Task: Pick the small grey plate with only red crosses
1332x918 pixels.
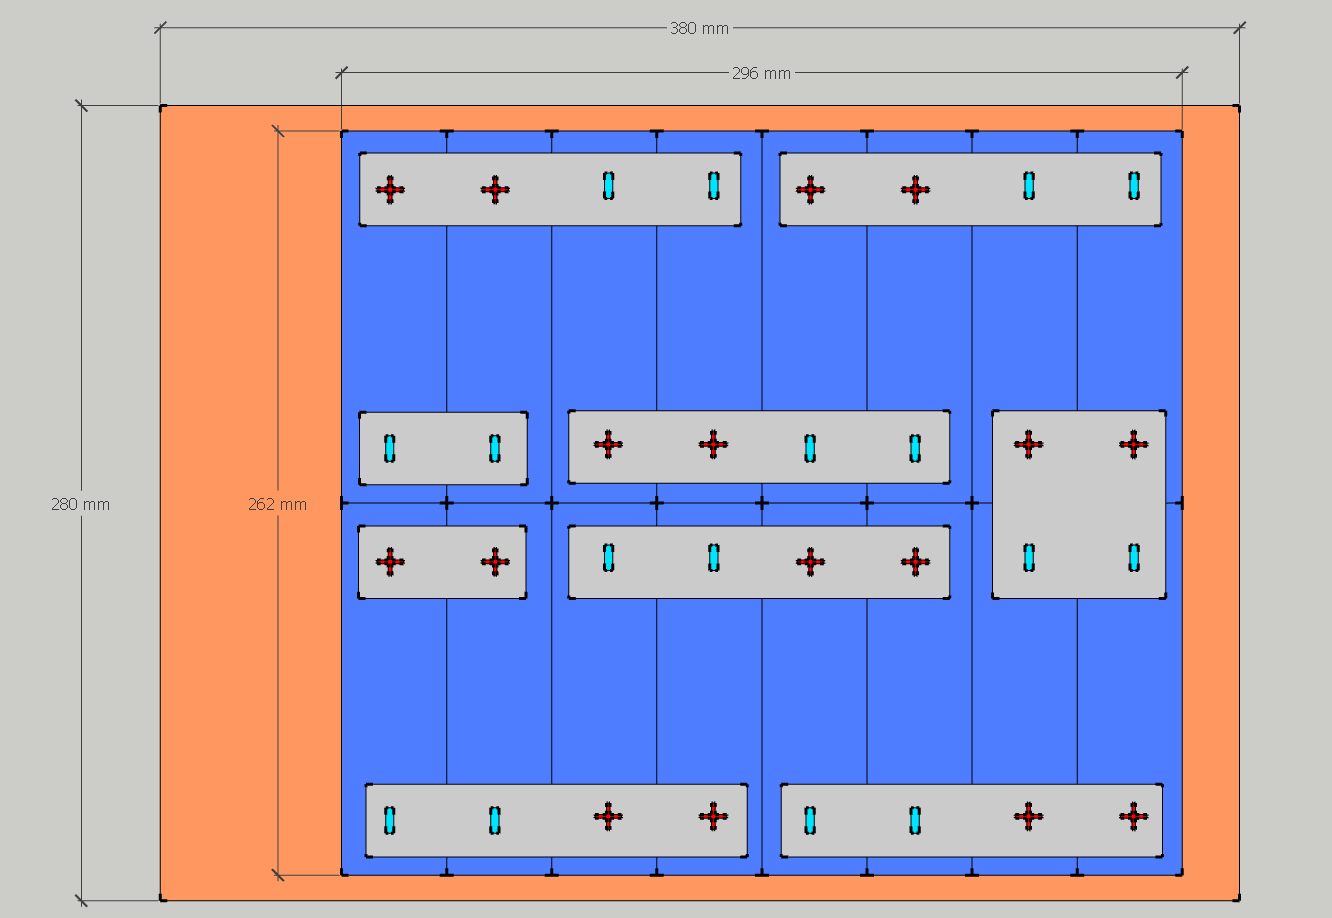Action: [442, 562]
